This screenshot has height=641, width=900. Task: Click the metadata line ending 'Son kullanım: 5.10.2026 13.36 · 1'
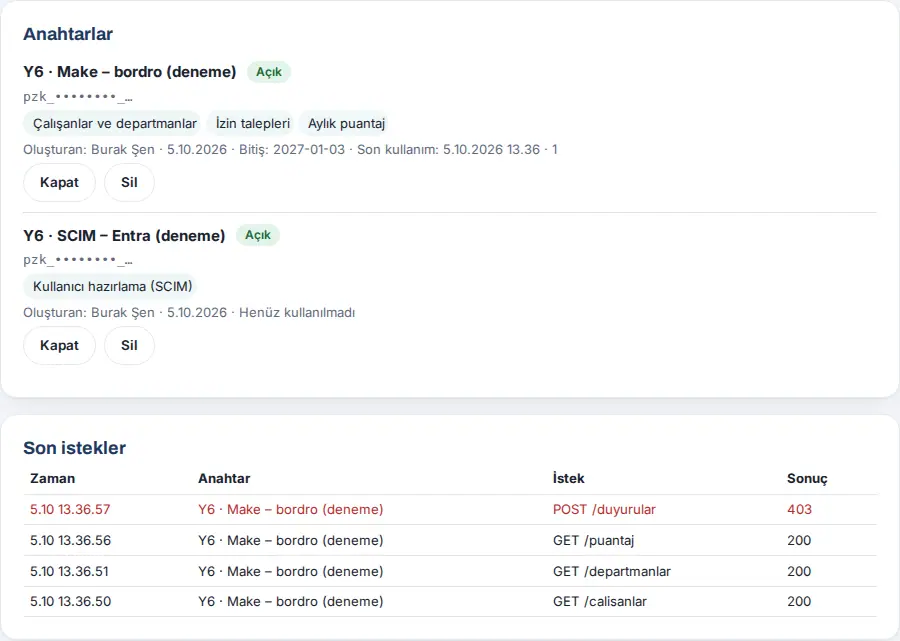290,150
